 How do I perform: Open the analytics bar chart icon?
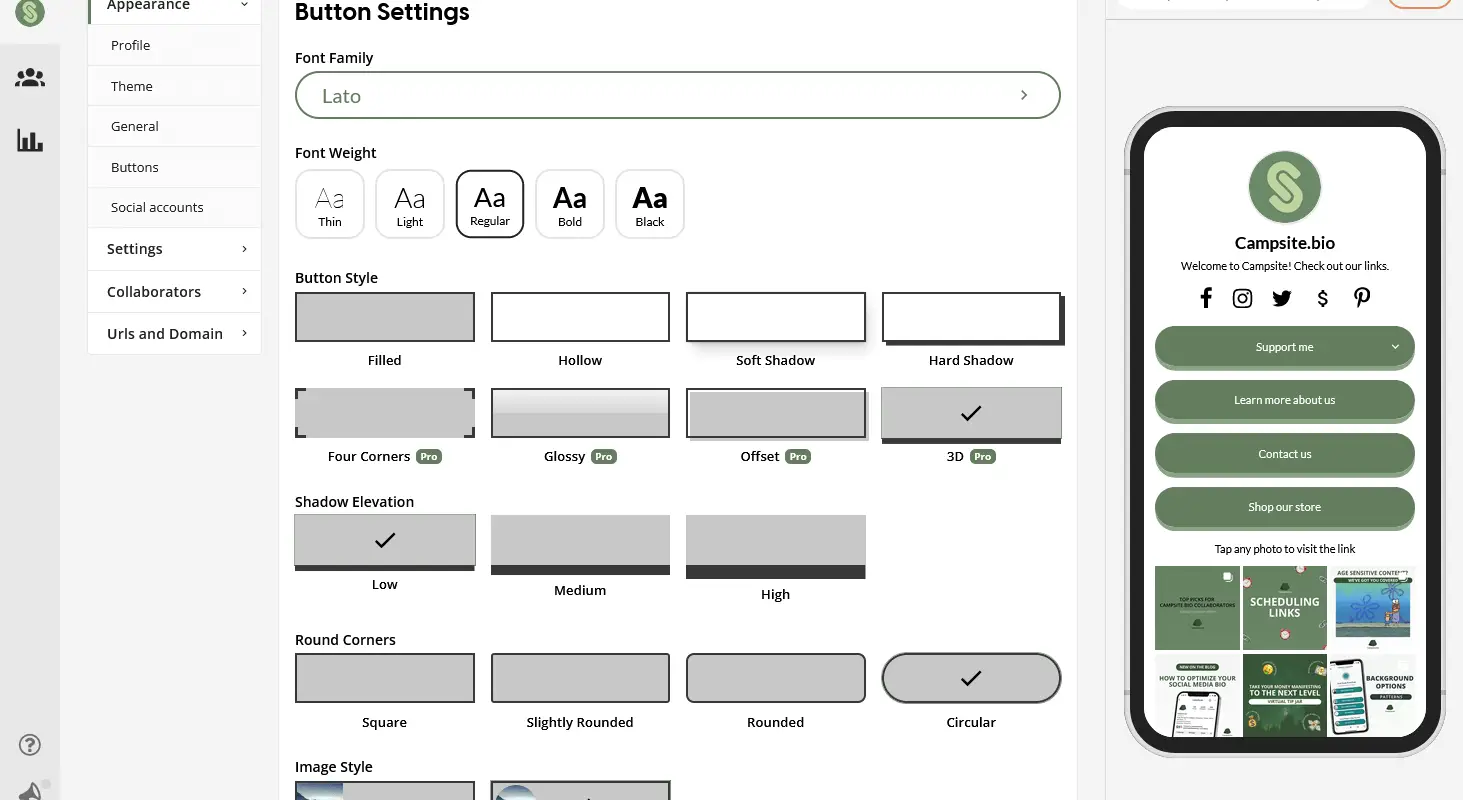[x=30, y=140]
